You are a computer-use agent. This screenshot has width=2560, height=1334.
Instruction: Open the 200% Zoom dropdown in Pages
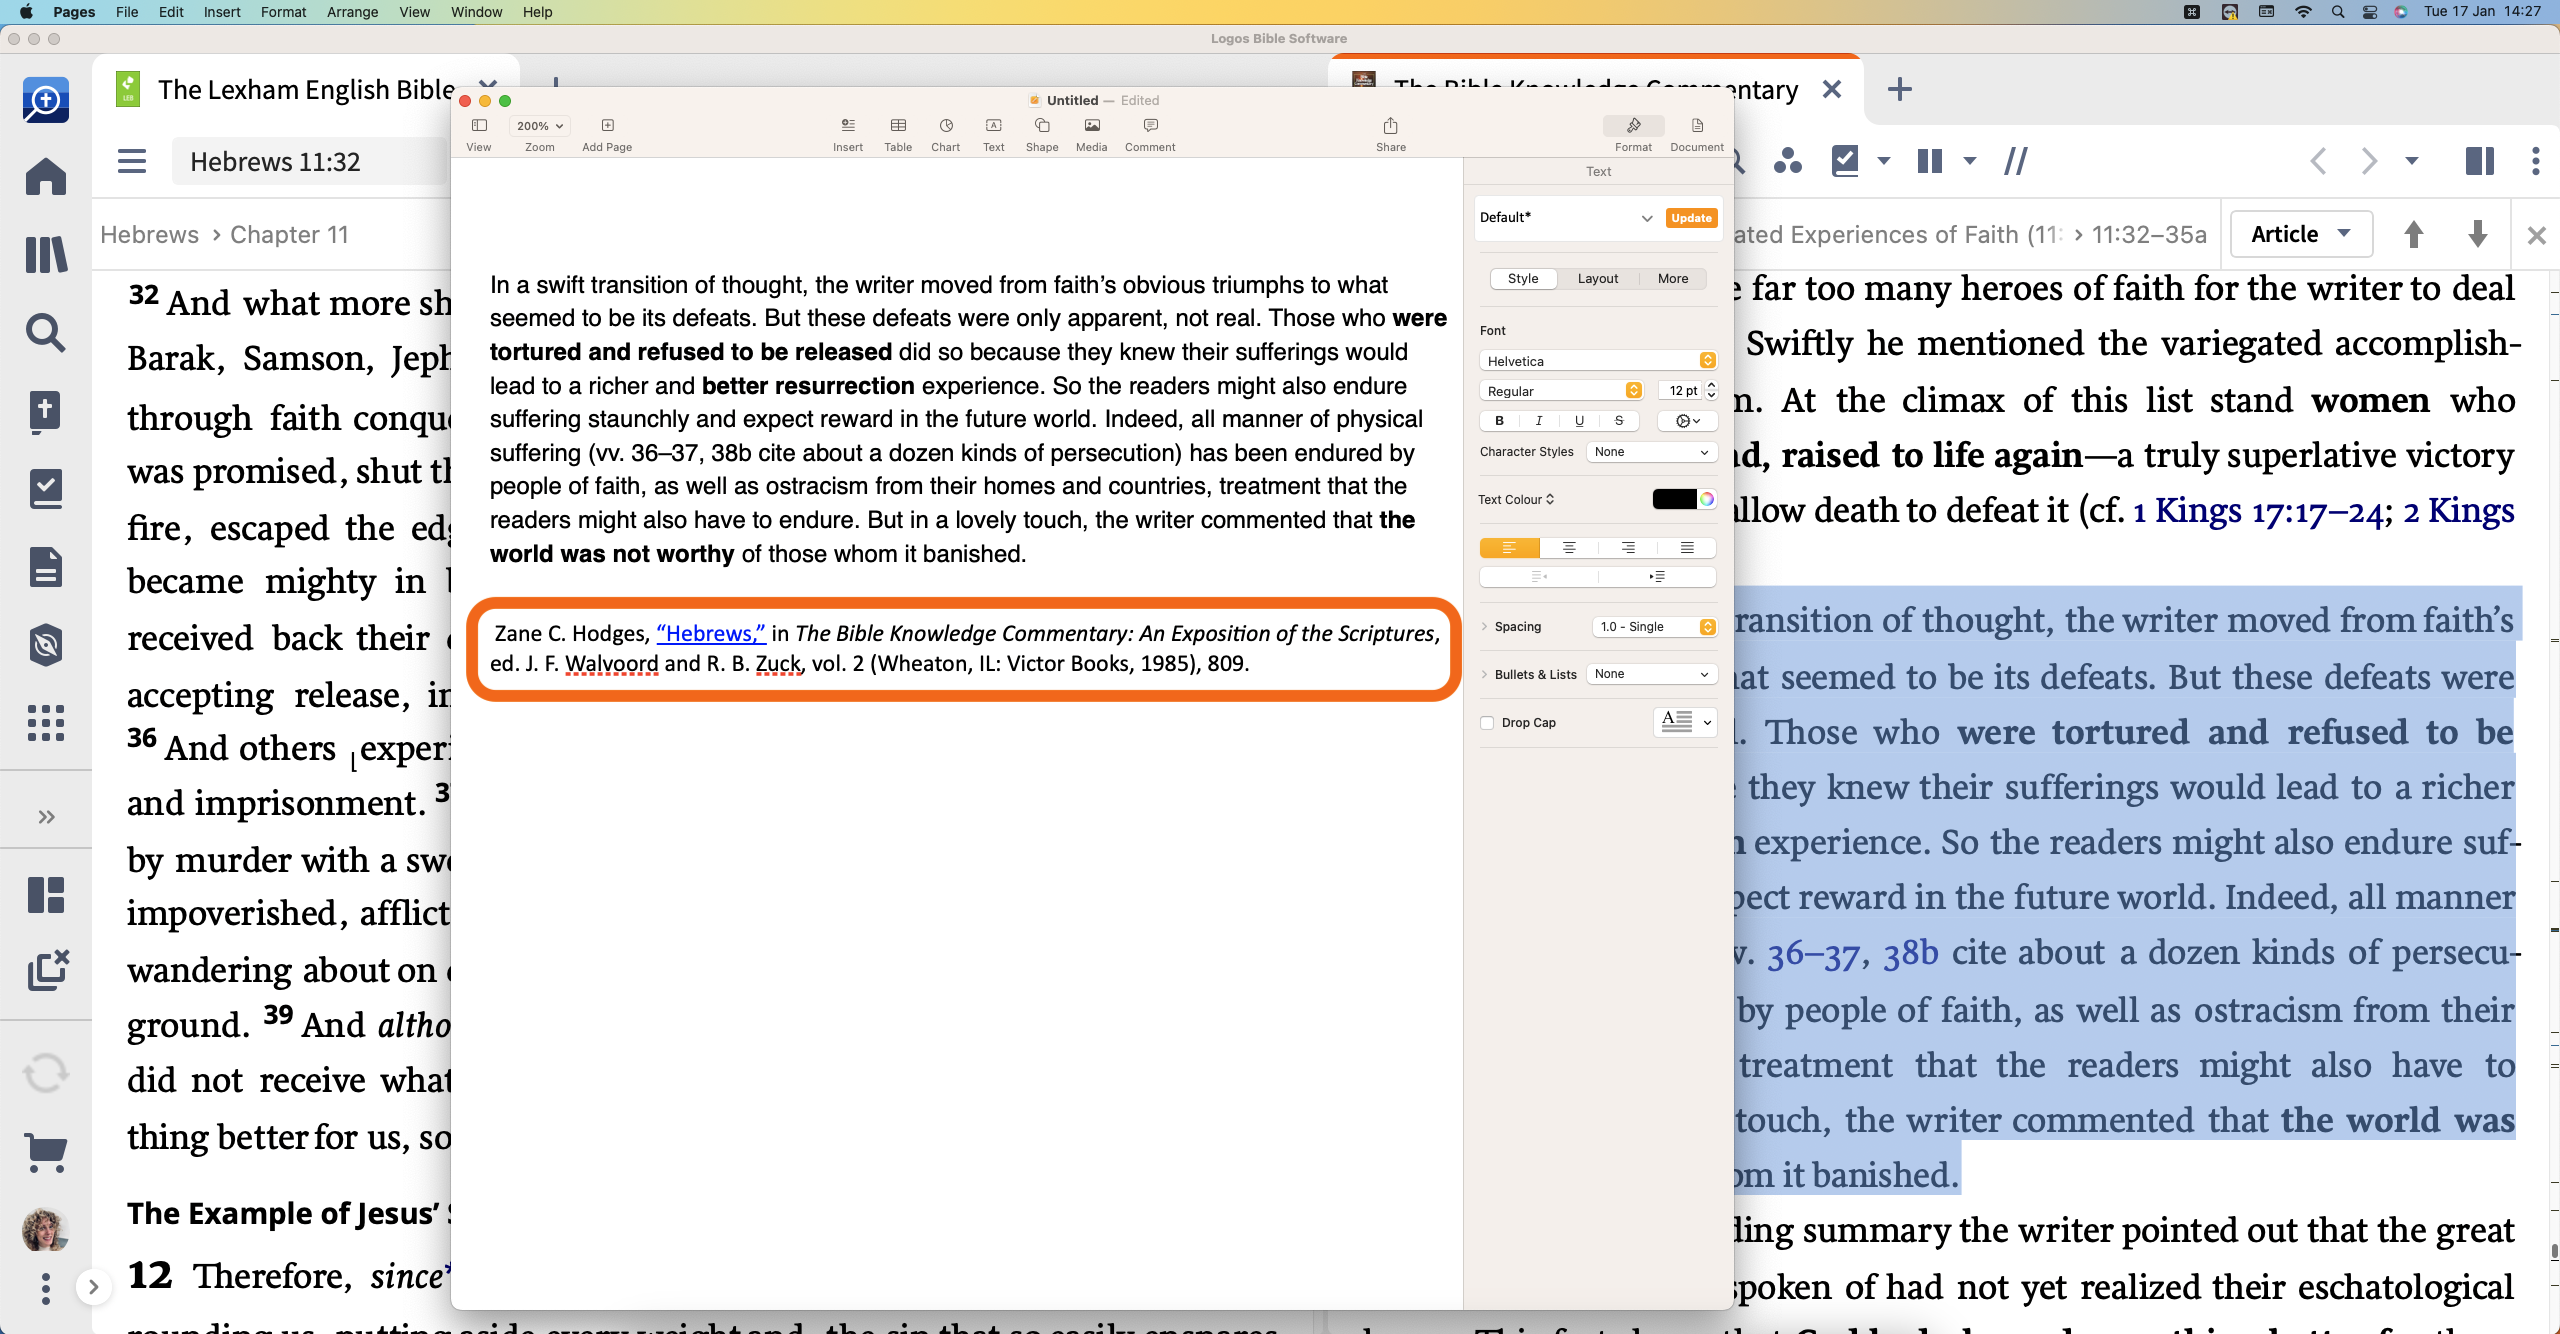pos(540,126)
